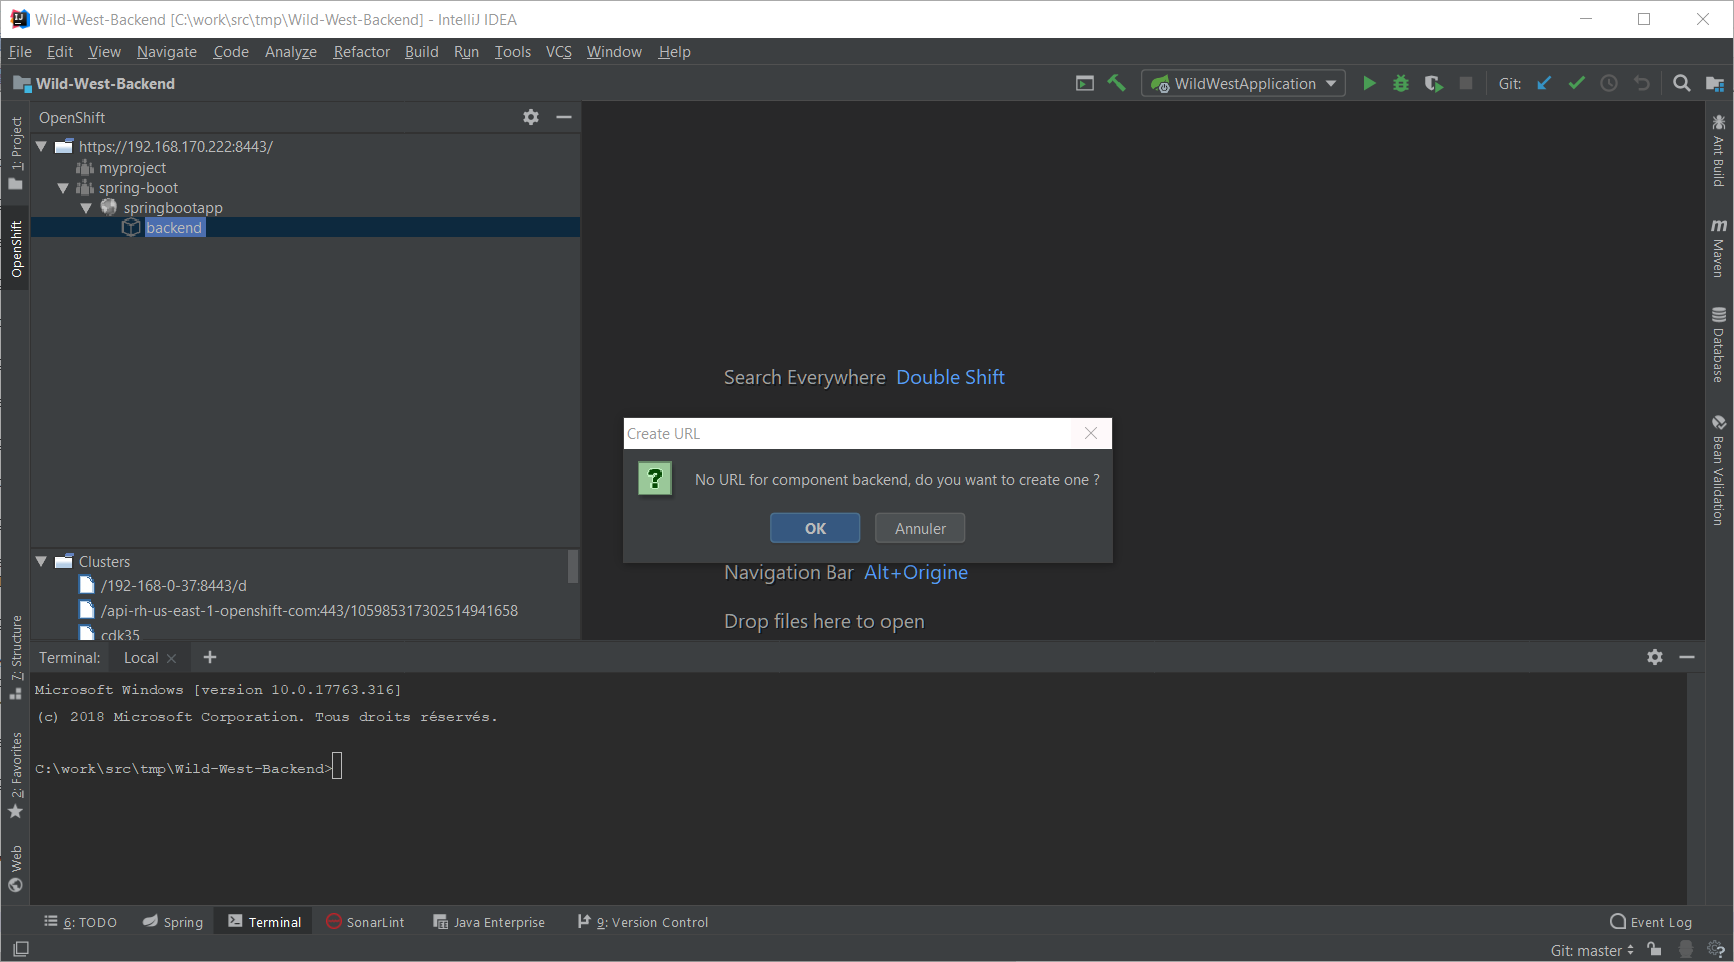Open Java Enterprise tool window

(489, 922)
